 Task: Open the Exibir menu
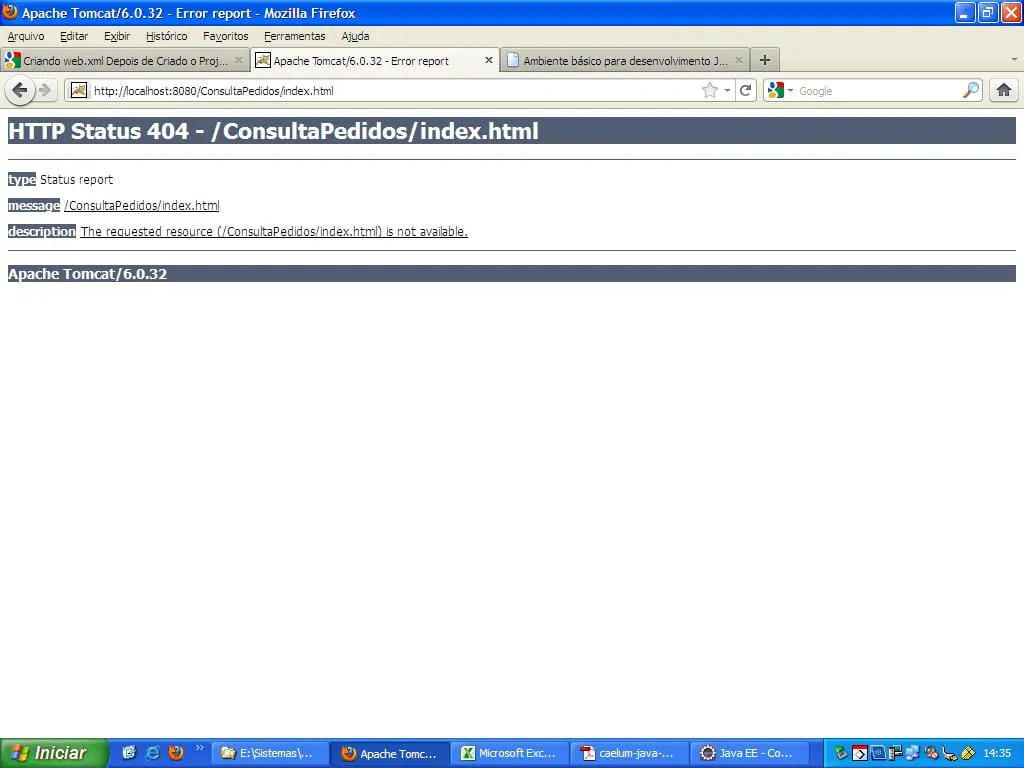coord(117,36)
